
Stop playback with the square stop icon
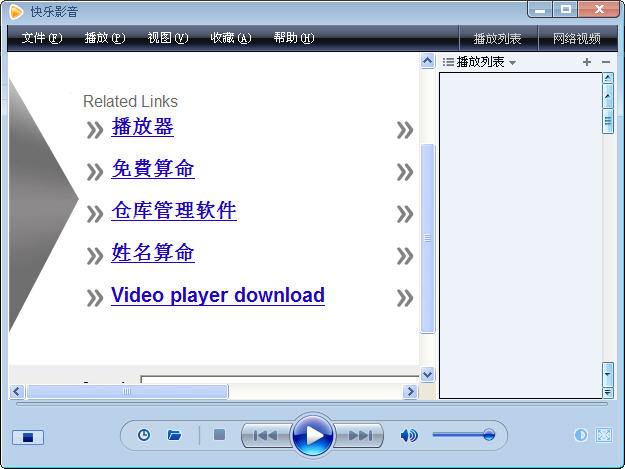coord(219,435)
